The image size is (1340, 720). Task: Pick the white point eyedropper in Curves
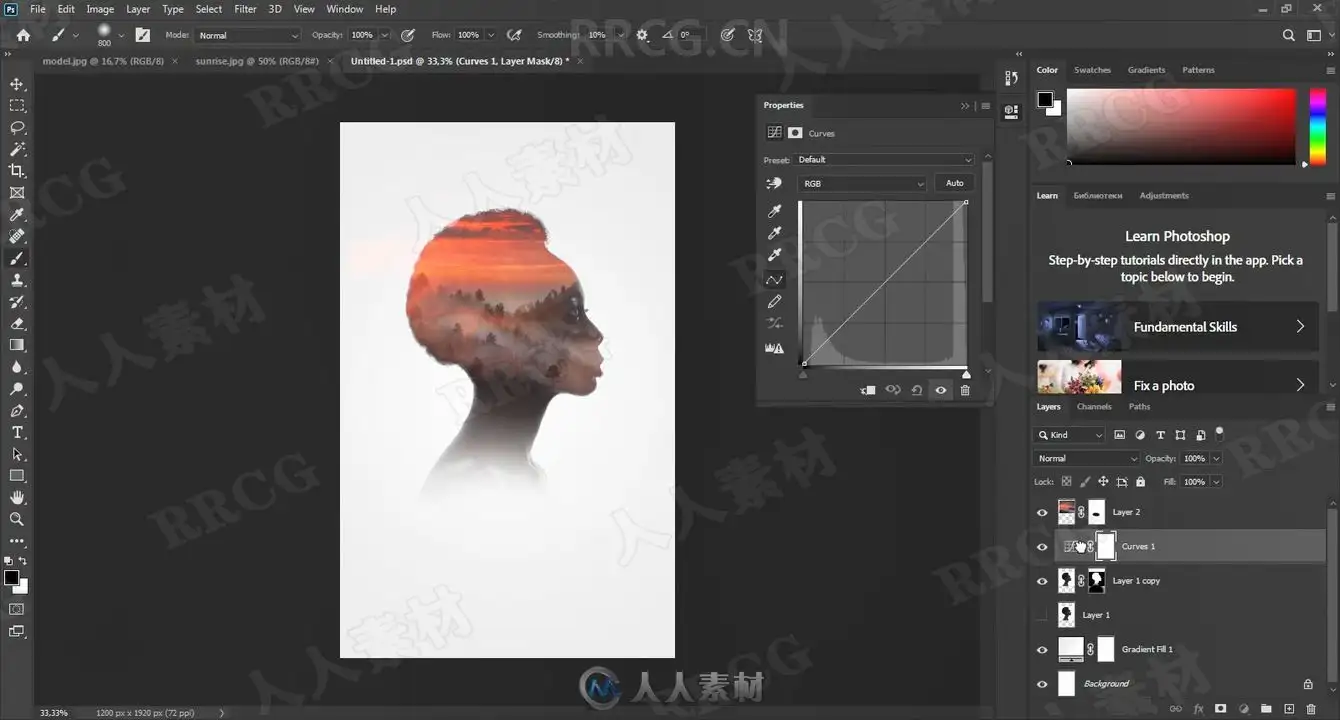coord(774,255)
